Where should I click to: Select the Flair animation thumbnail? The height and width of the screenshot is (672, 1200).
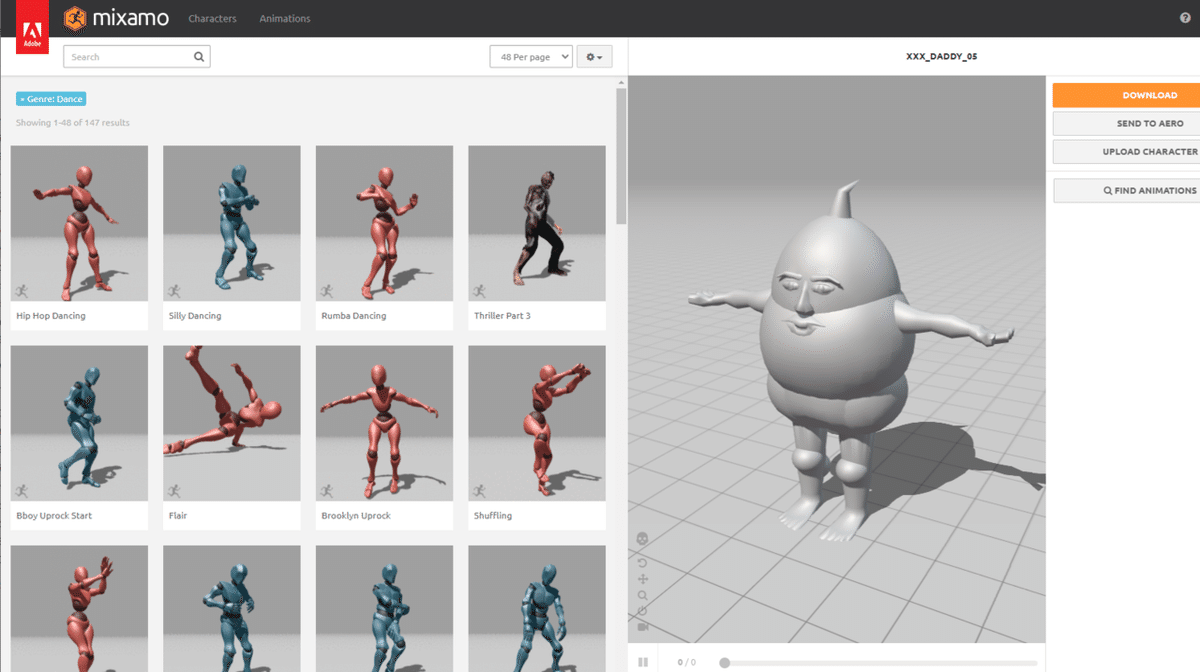[x=232, y=423]
